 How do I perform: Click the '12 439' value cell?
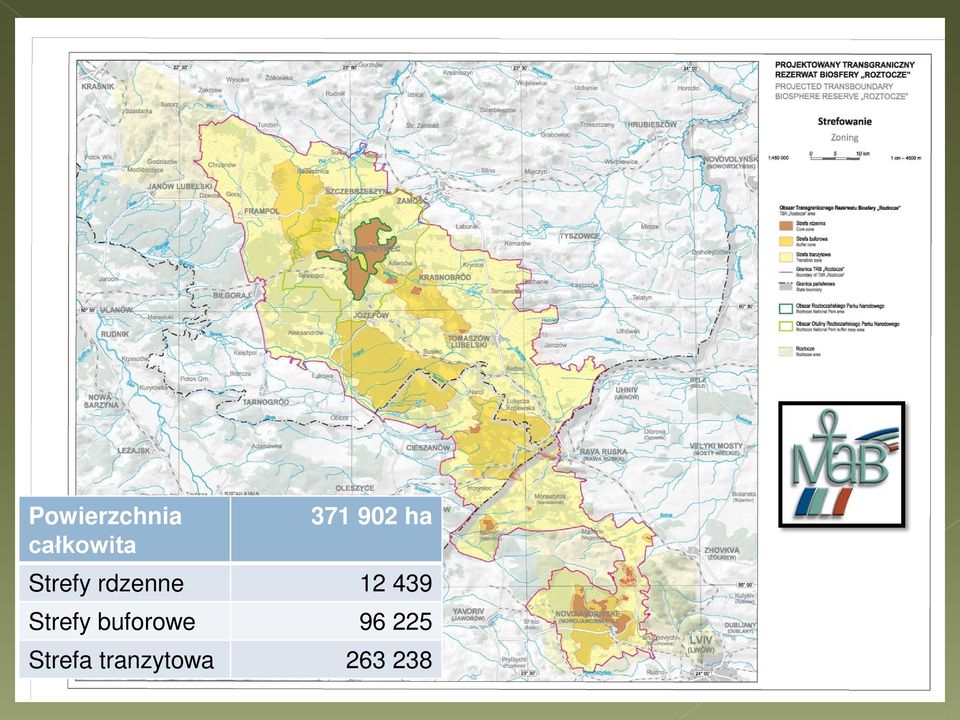(336, 582)
